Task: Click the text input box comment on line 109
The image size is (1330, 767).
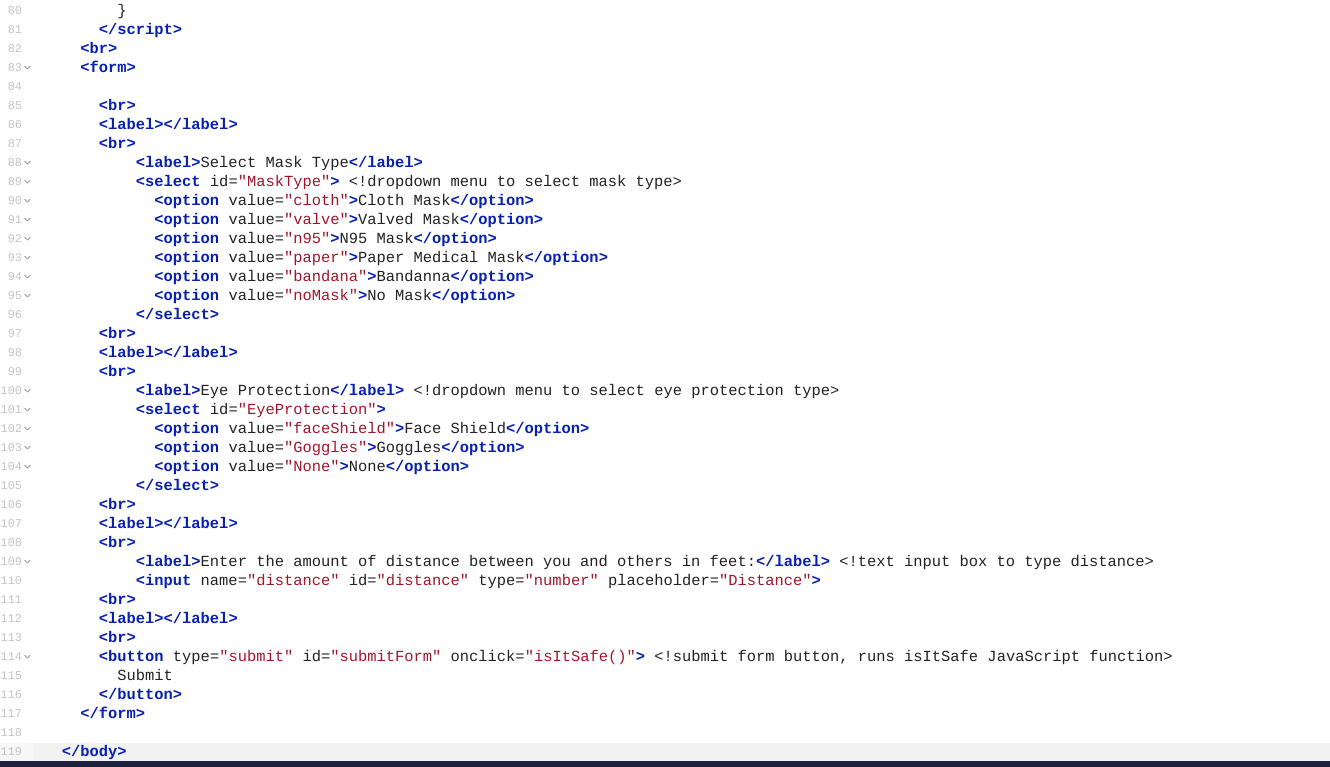Action: point(996,562)
